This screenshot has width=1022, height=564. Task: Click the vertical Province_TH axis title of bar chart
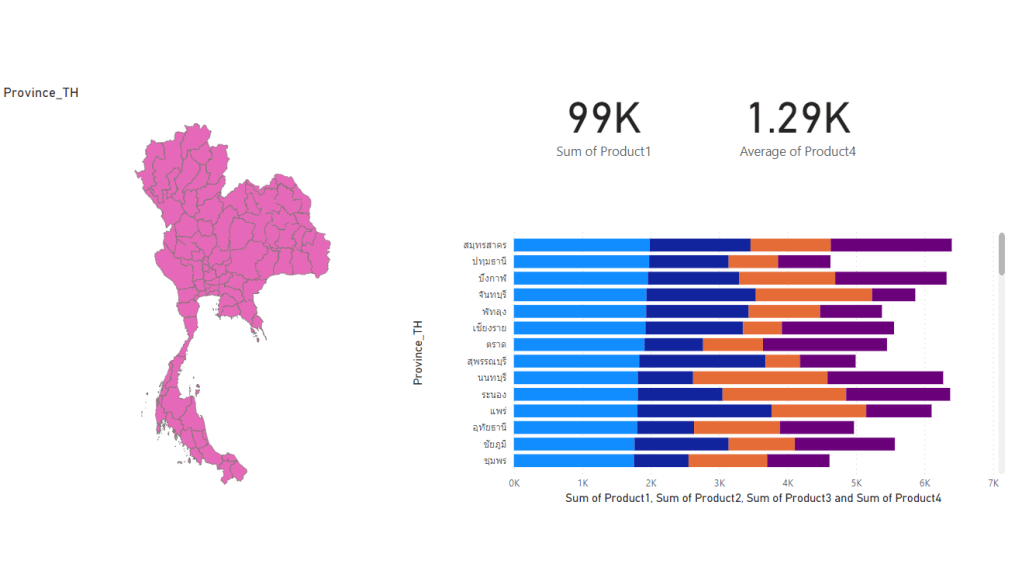[418, 353]
